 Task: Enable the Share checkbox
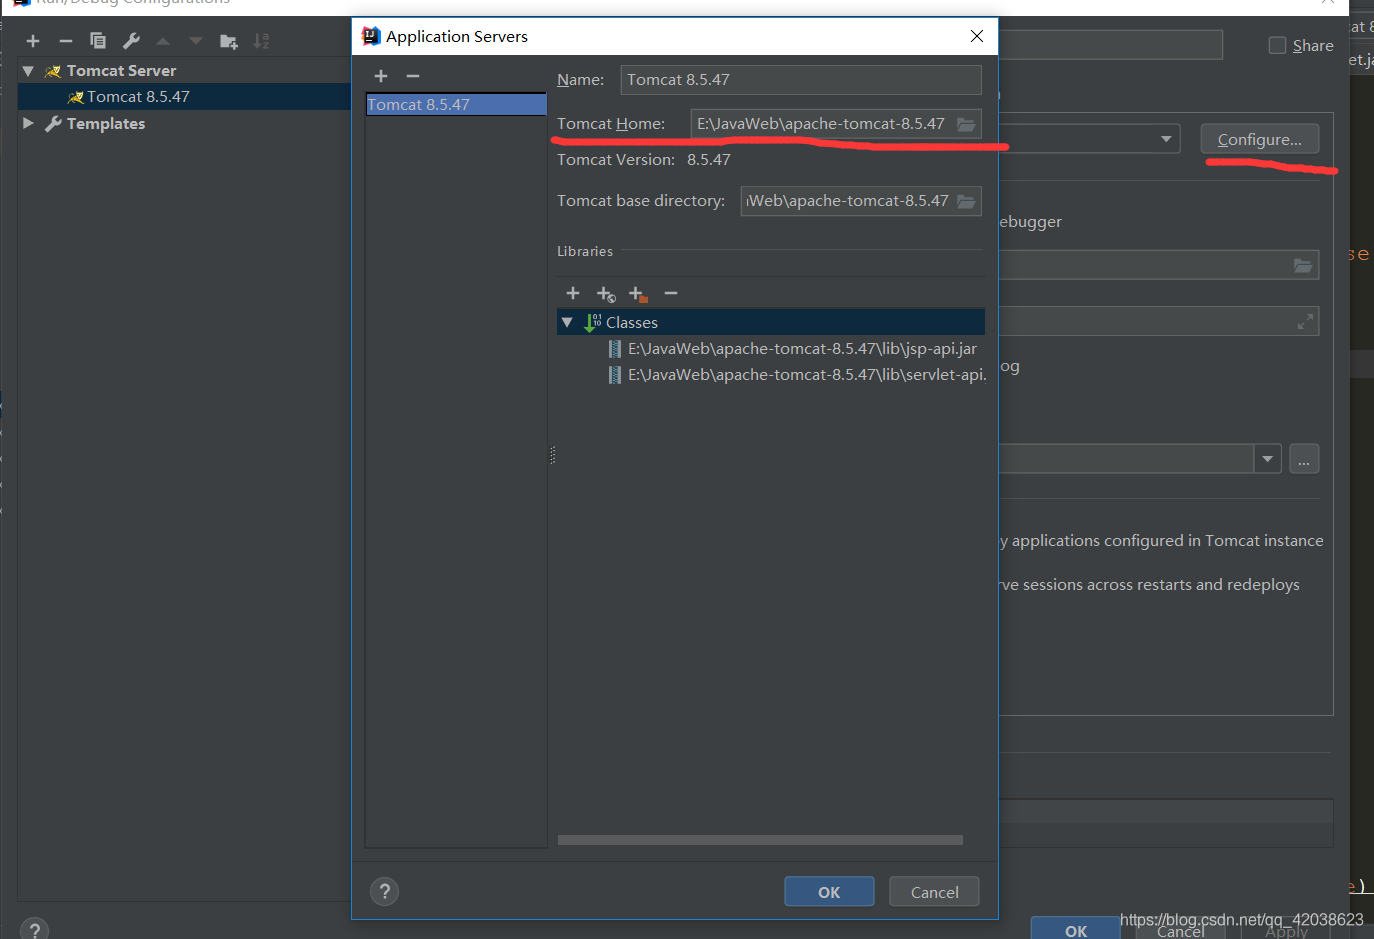click(x=1277, y=45)
